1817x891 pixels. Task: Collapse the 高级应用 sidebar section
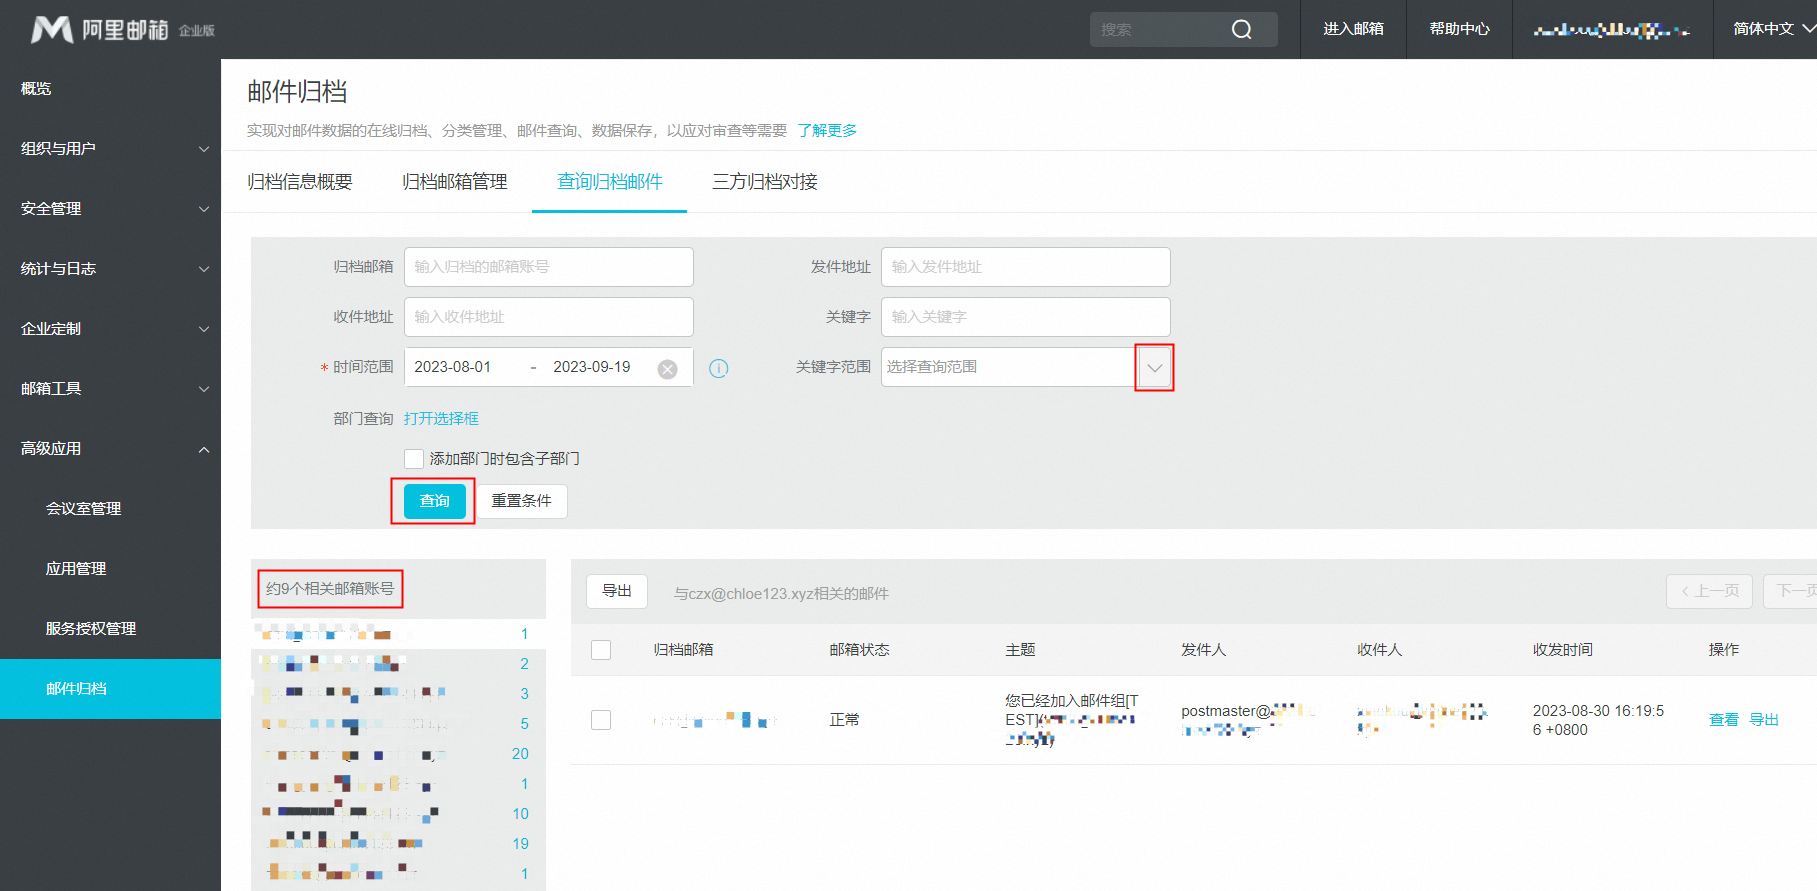pyautogui.click(x=110, y=449)
